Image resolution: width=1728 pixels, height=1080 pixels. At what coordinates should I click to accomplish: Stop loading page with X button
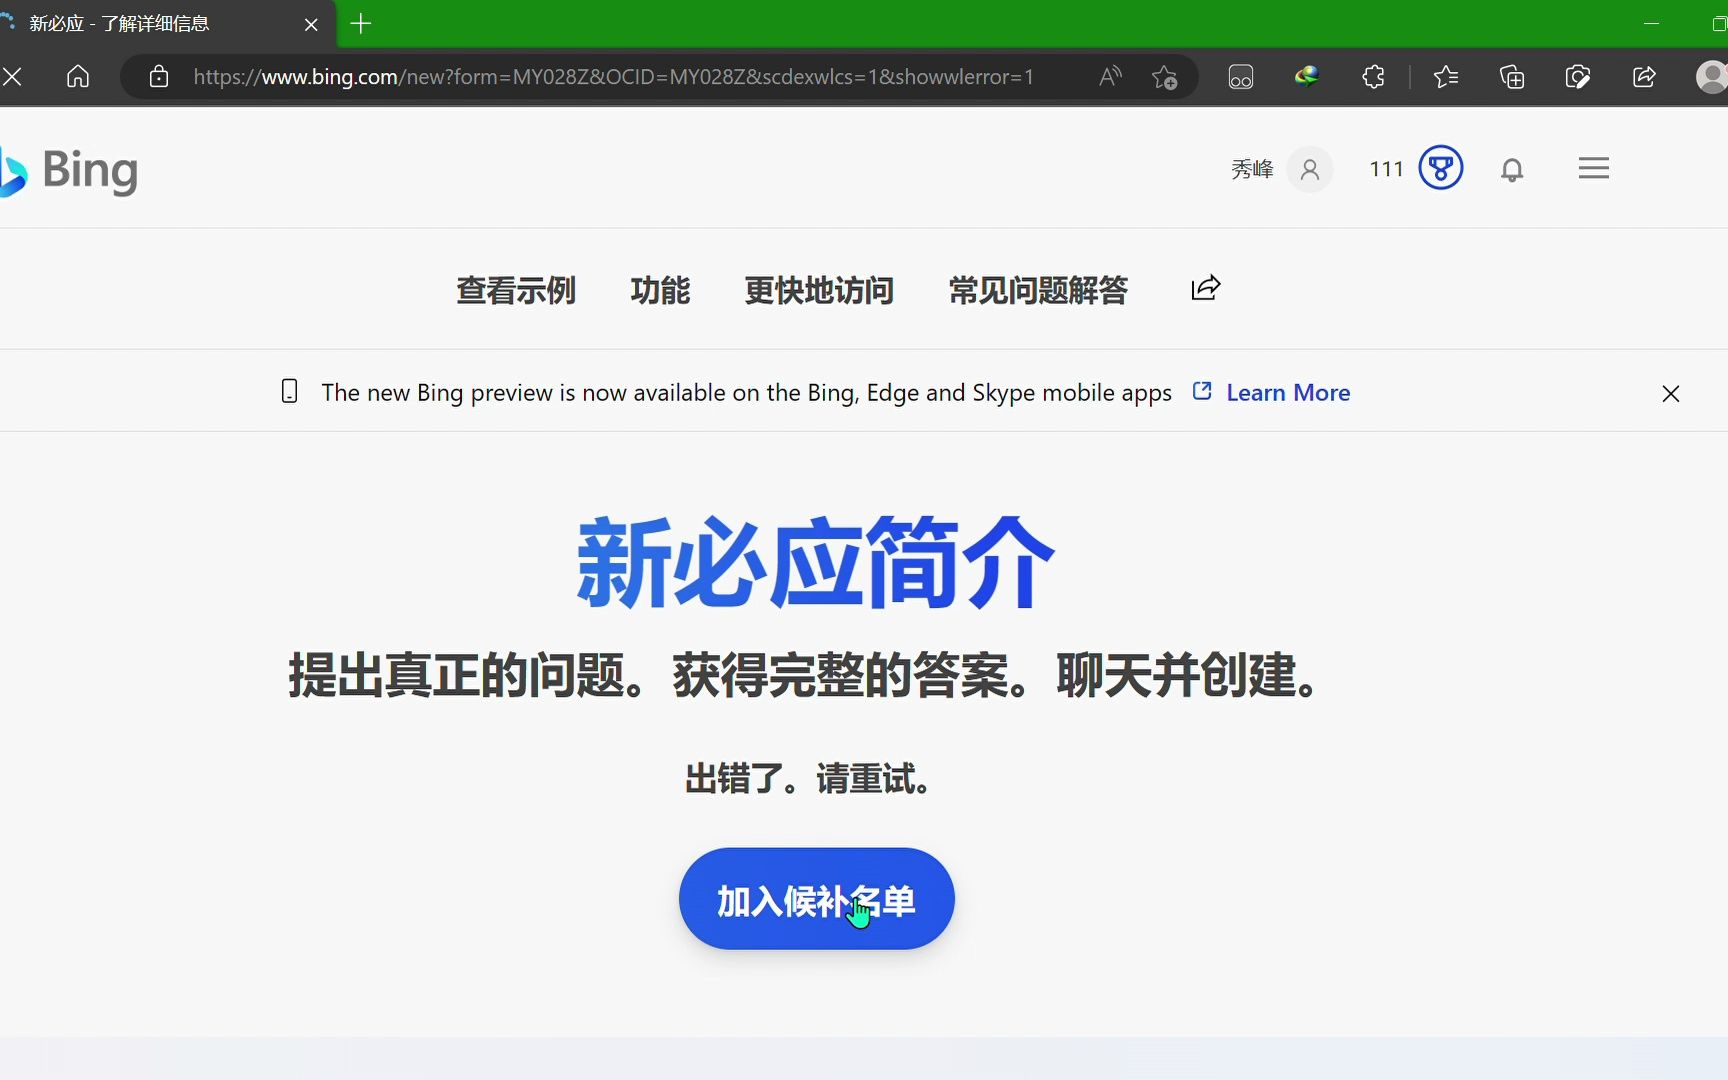click(x=12, y=77)
